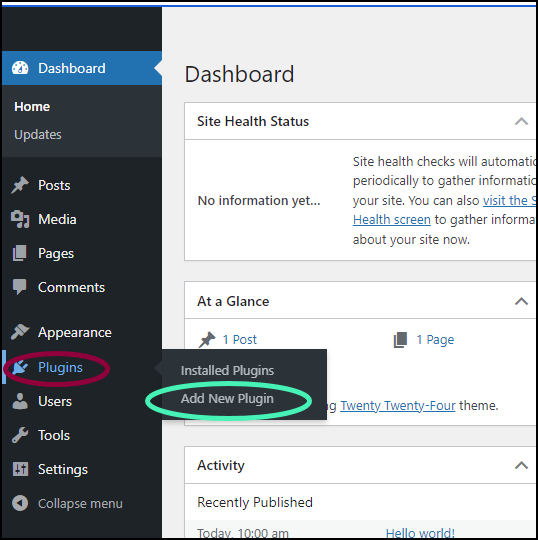Open the 1 Post link
This screenshot has height=540, width=538.
coord(240,340)
